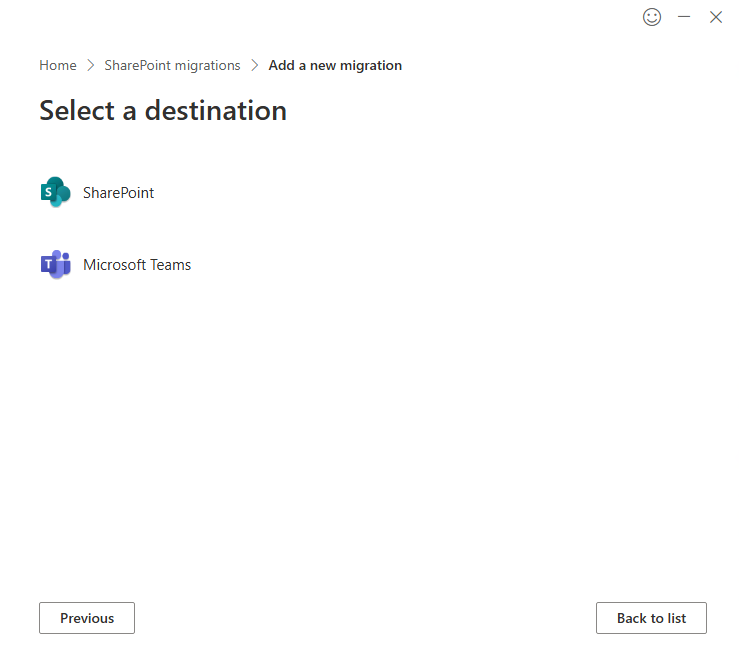Click the Add a new migration breadcrumb
Screen dimensions: 739x654
coord(335,66)
